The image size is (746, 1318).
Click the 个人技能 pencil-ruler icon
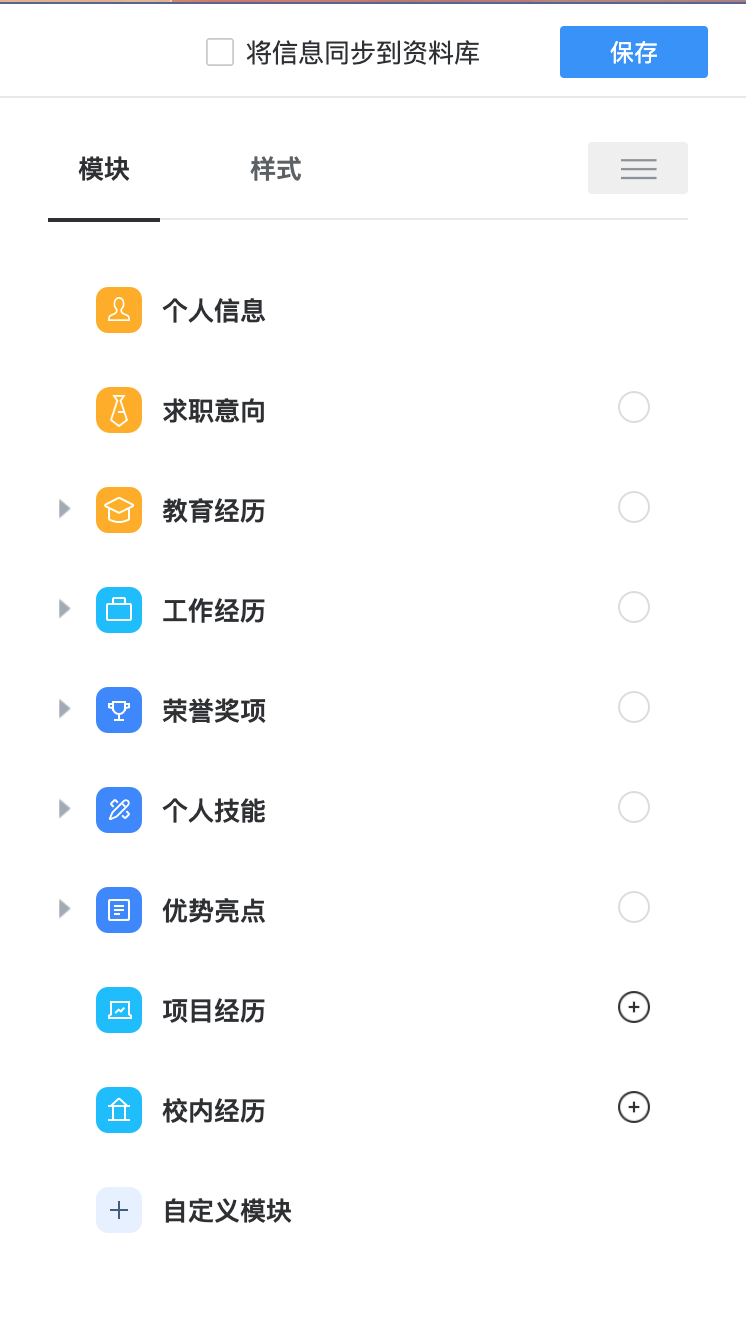(119, 810)
